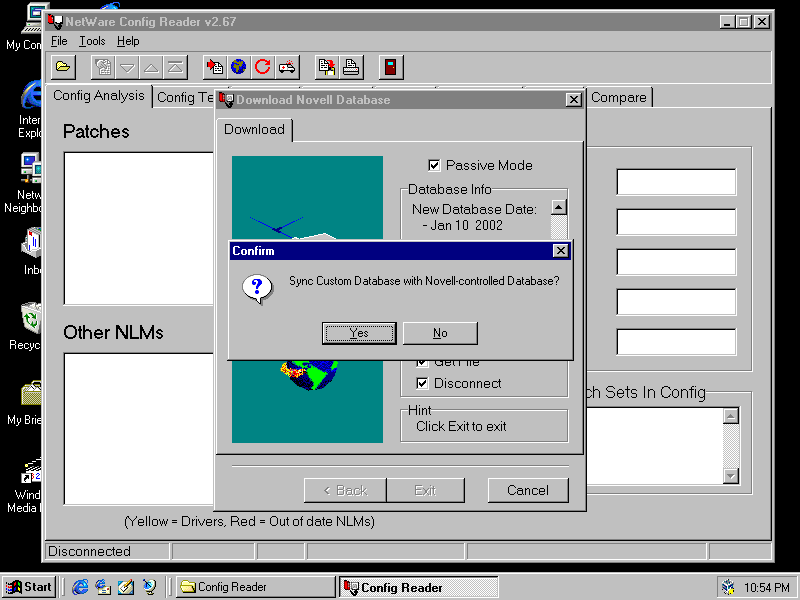The width and height of the screenshot is (800, 600).
Task: Click the red door exit icon
Action: pyautogui.click(x=391, y=67)
